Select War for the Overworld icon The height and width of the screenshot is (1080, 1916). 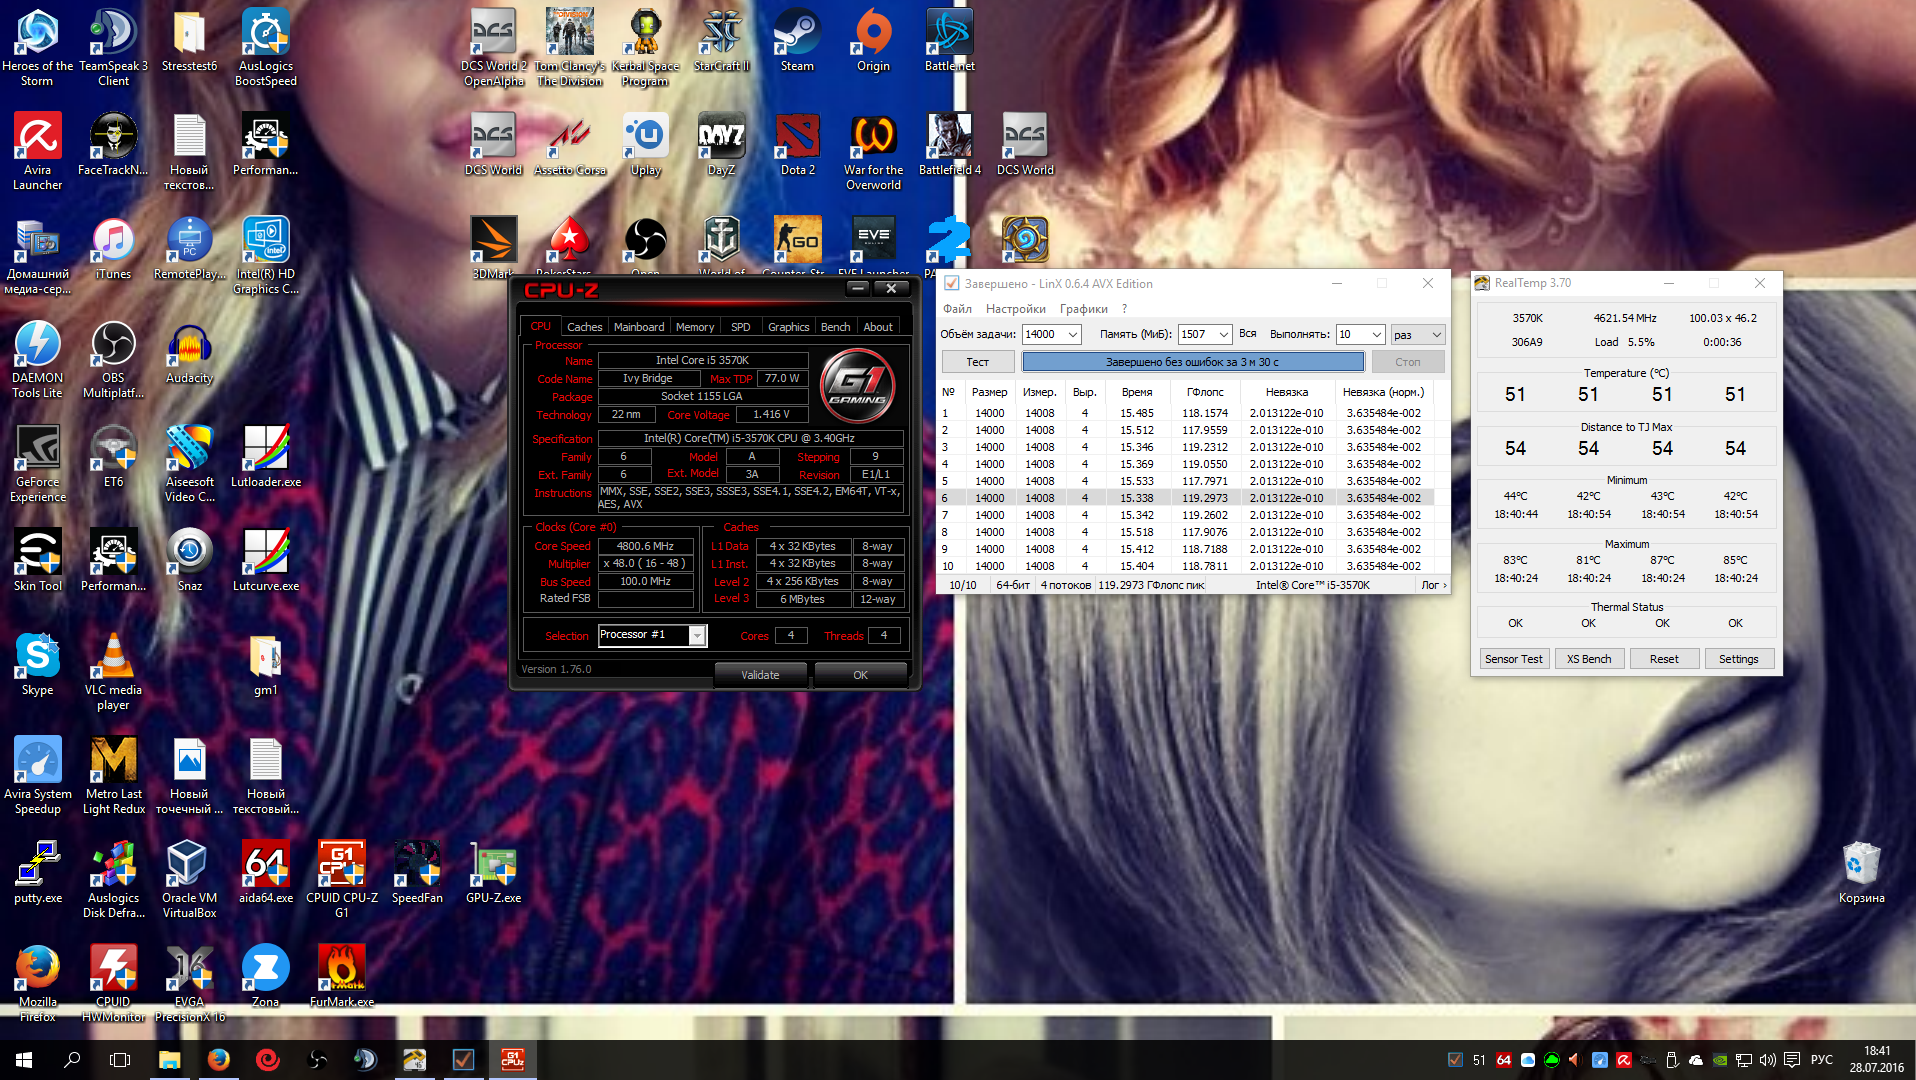(x=873, y=151)
